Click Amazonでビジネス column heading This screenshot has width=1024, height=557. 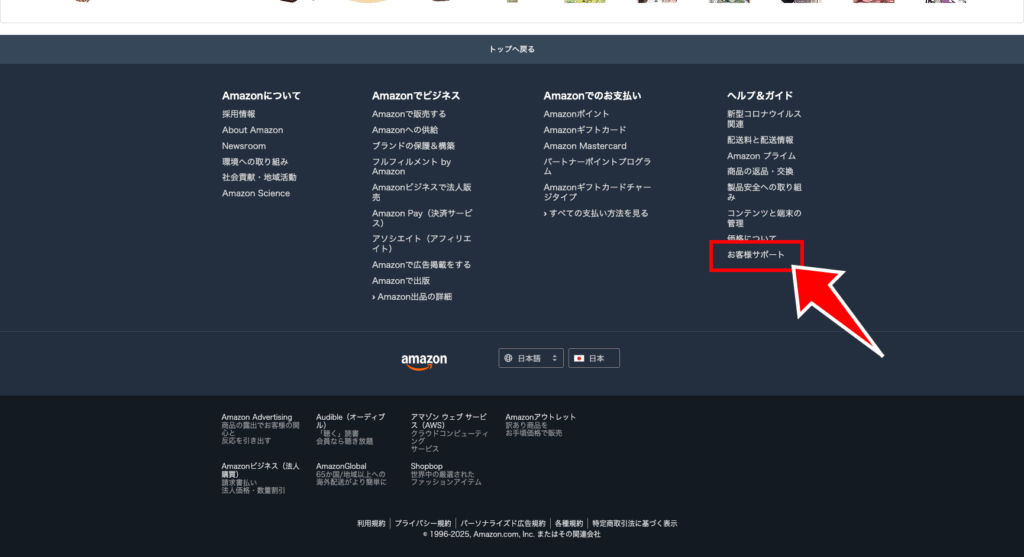coord(416,95)
